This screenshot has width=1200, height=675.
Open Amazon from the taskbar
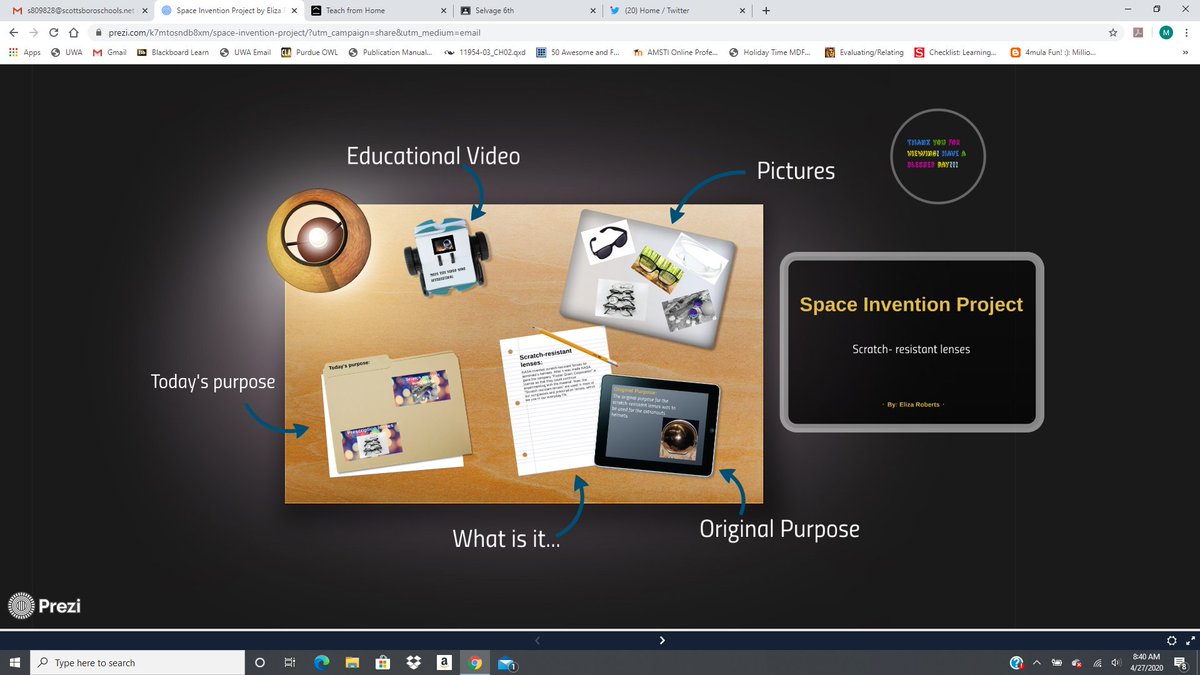click(x=443, y=662)
